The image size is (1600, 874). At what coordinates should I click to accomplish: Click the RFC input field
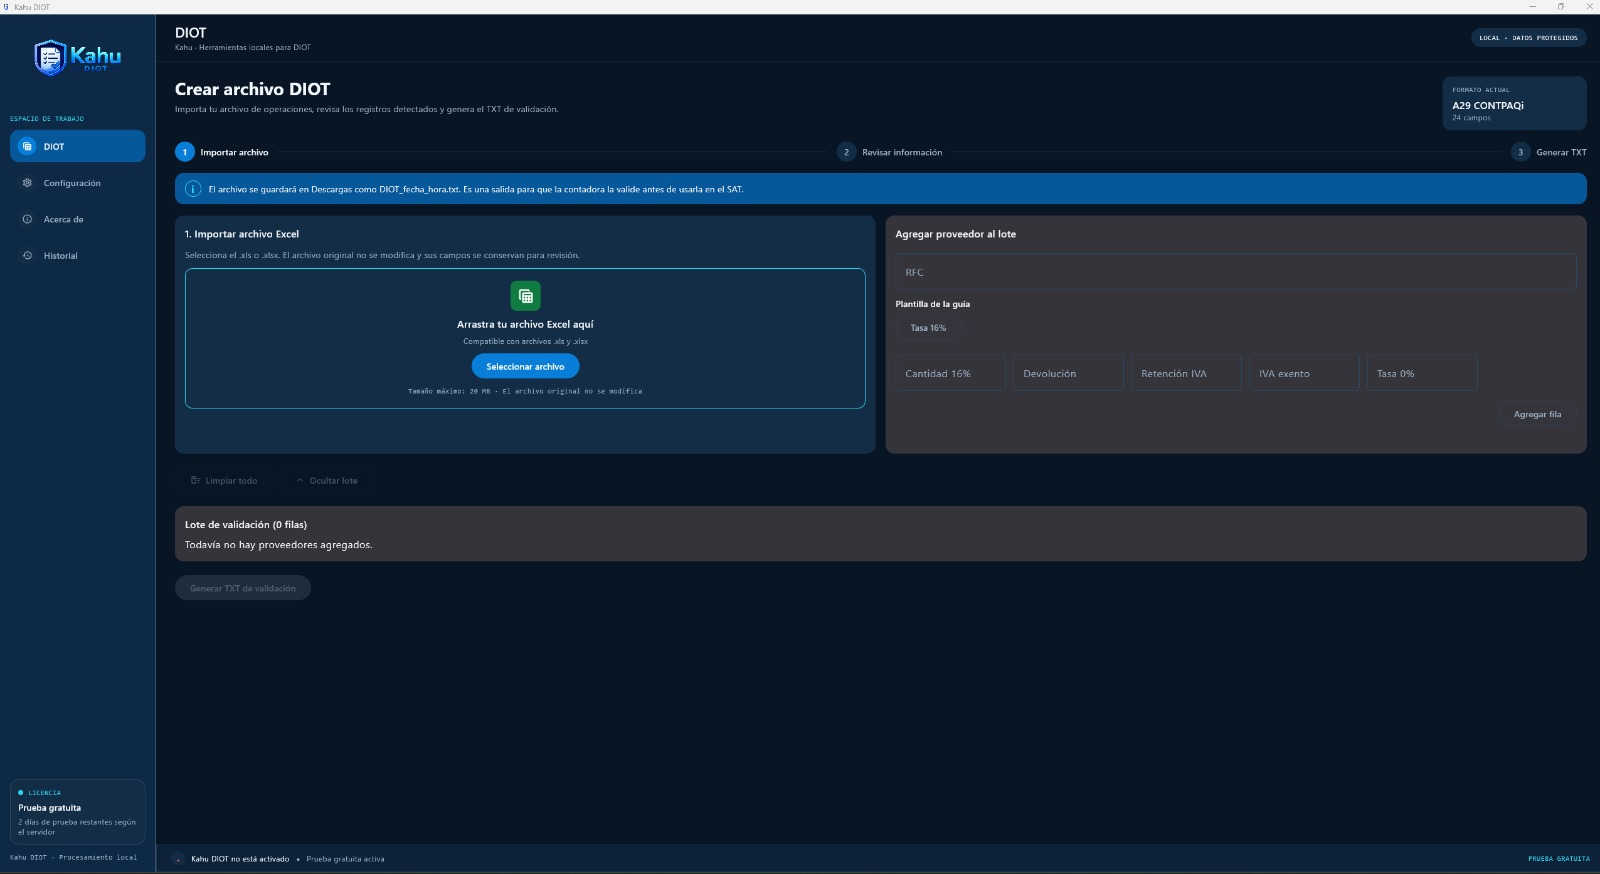1236,272
